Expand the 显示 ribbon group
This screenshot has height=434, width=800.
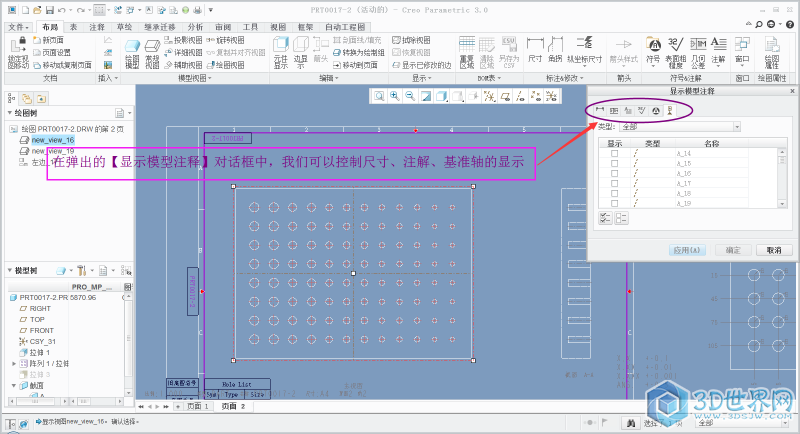click(421, 78)
